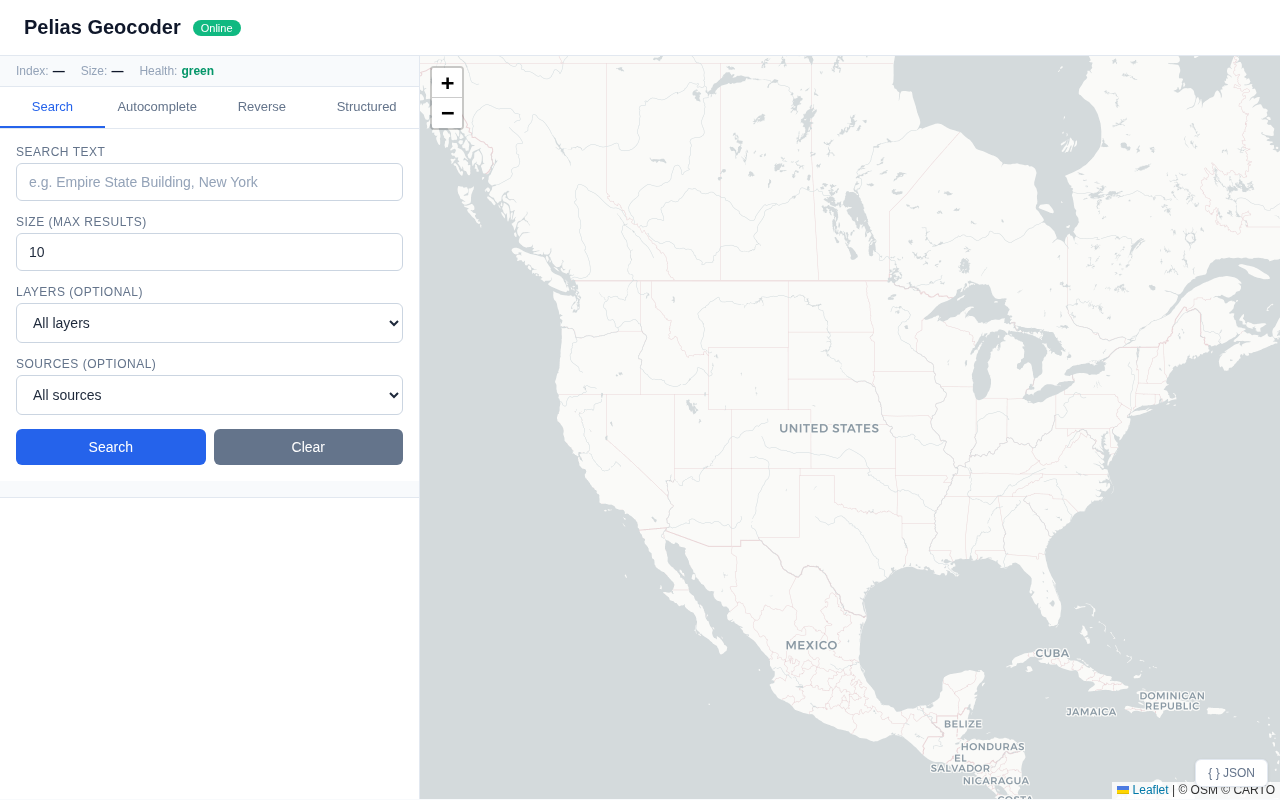Viewport: 1280px width, 800px height.
Task: Open the All sources dropdown
Action: 209,395
